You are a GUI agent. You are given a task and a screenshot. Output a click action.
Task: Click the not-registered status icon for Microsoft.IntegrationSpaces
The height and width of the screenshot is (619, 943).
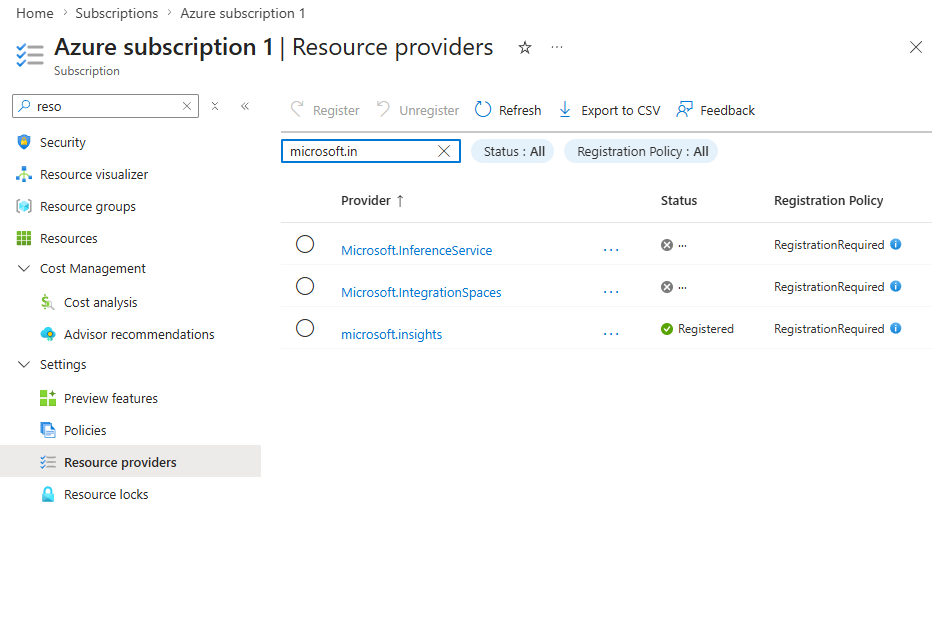tap(666, 287)
